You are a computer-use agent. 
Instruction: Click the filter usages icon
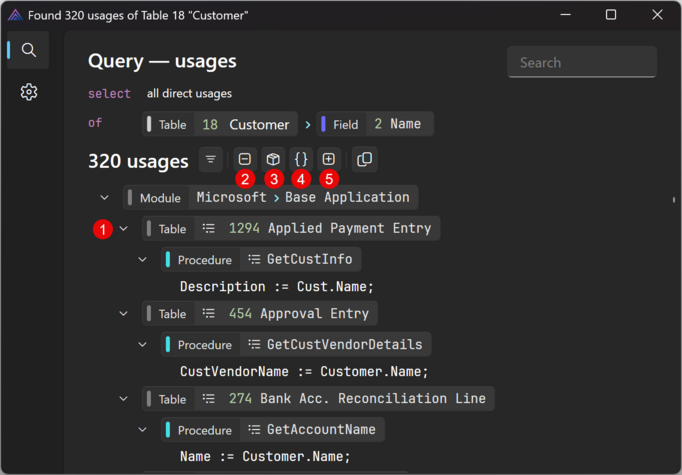(211, 160)
